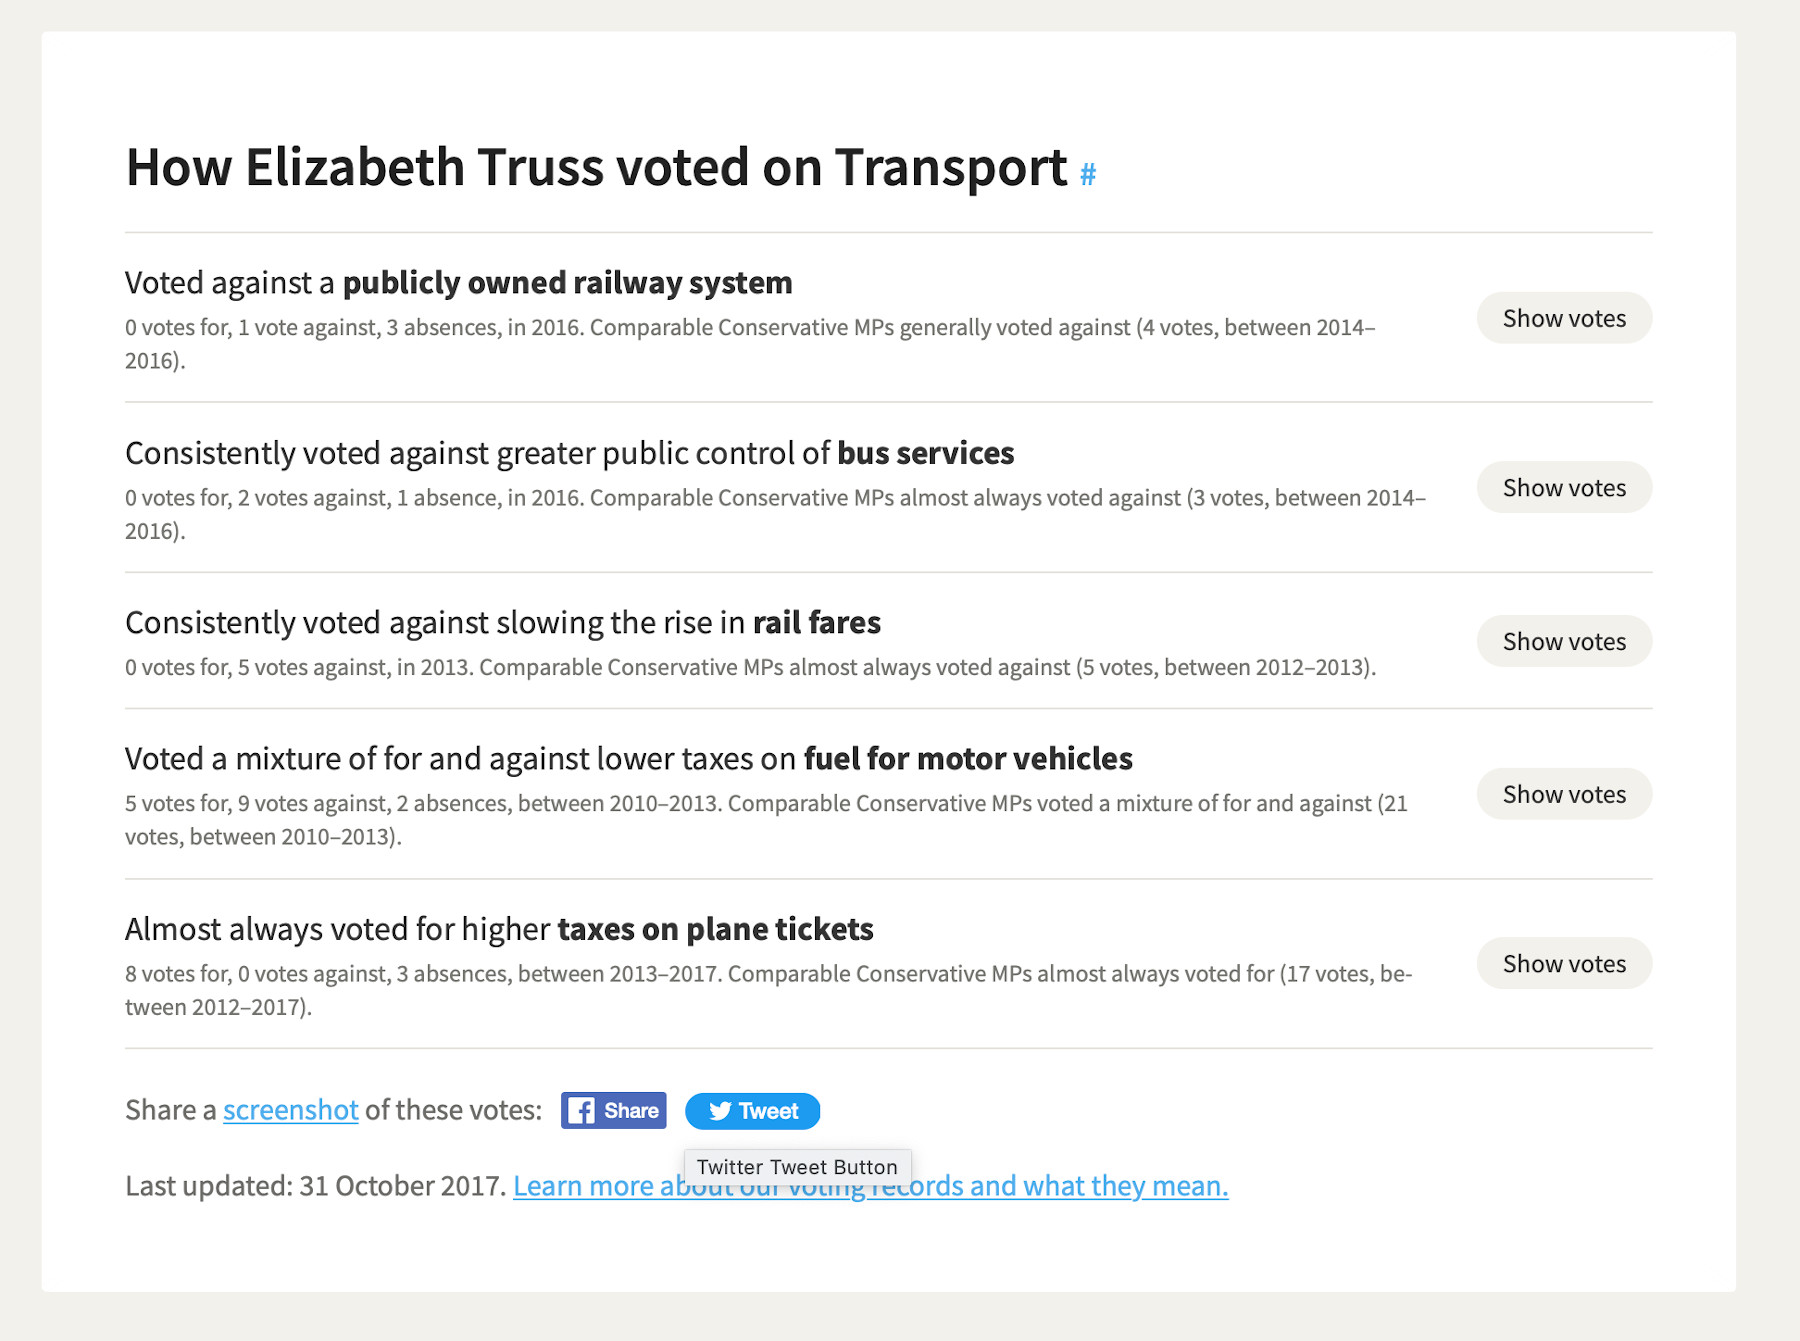
Task: Show votes on taxes on plane tickets
Action: tap(1563, 964)
